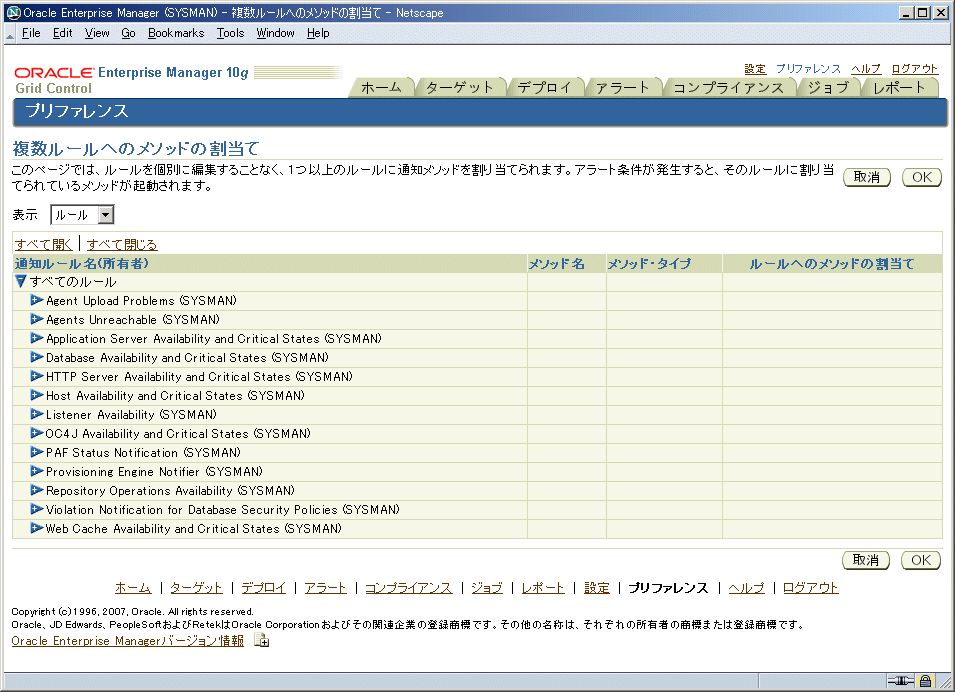
Task: Expand Agents Unreachable rule
Action: coord(37,319)
